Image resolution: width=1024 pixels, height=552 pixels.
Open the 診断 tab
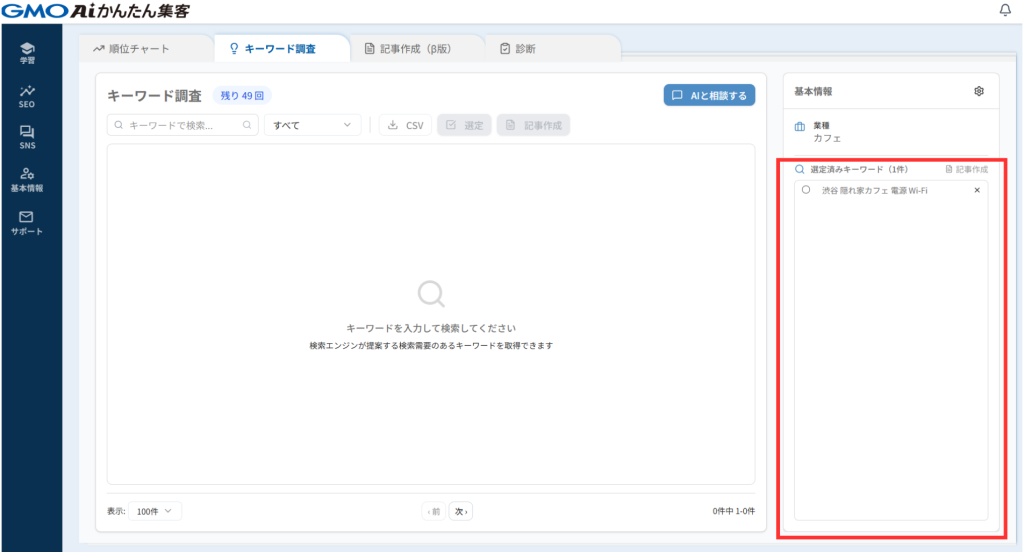click(x=518, y=48)
